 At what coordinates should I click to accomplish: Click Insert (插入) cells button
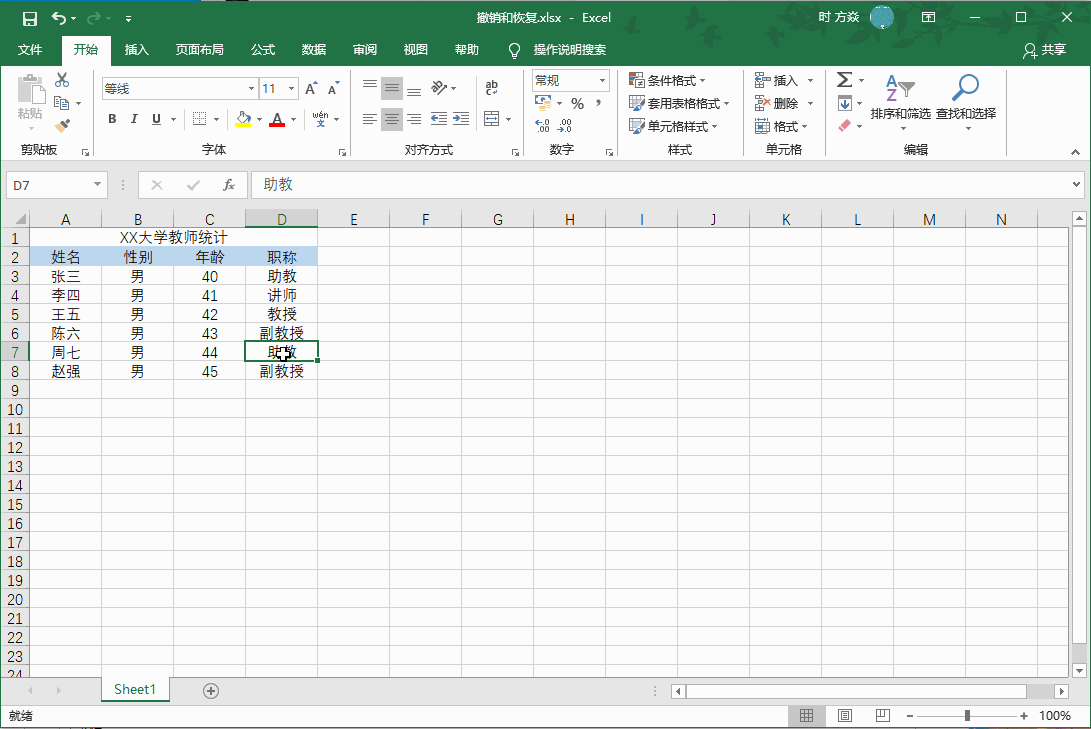point(778,81)
